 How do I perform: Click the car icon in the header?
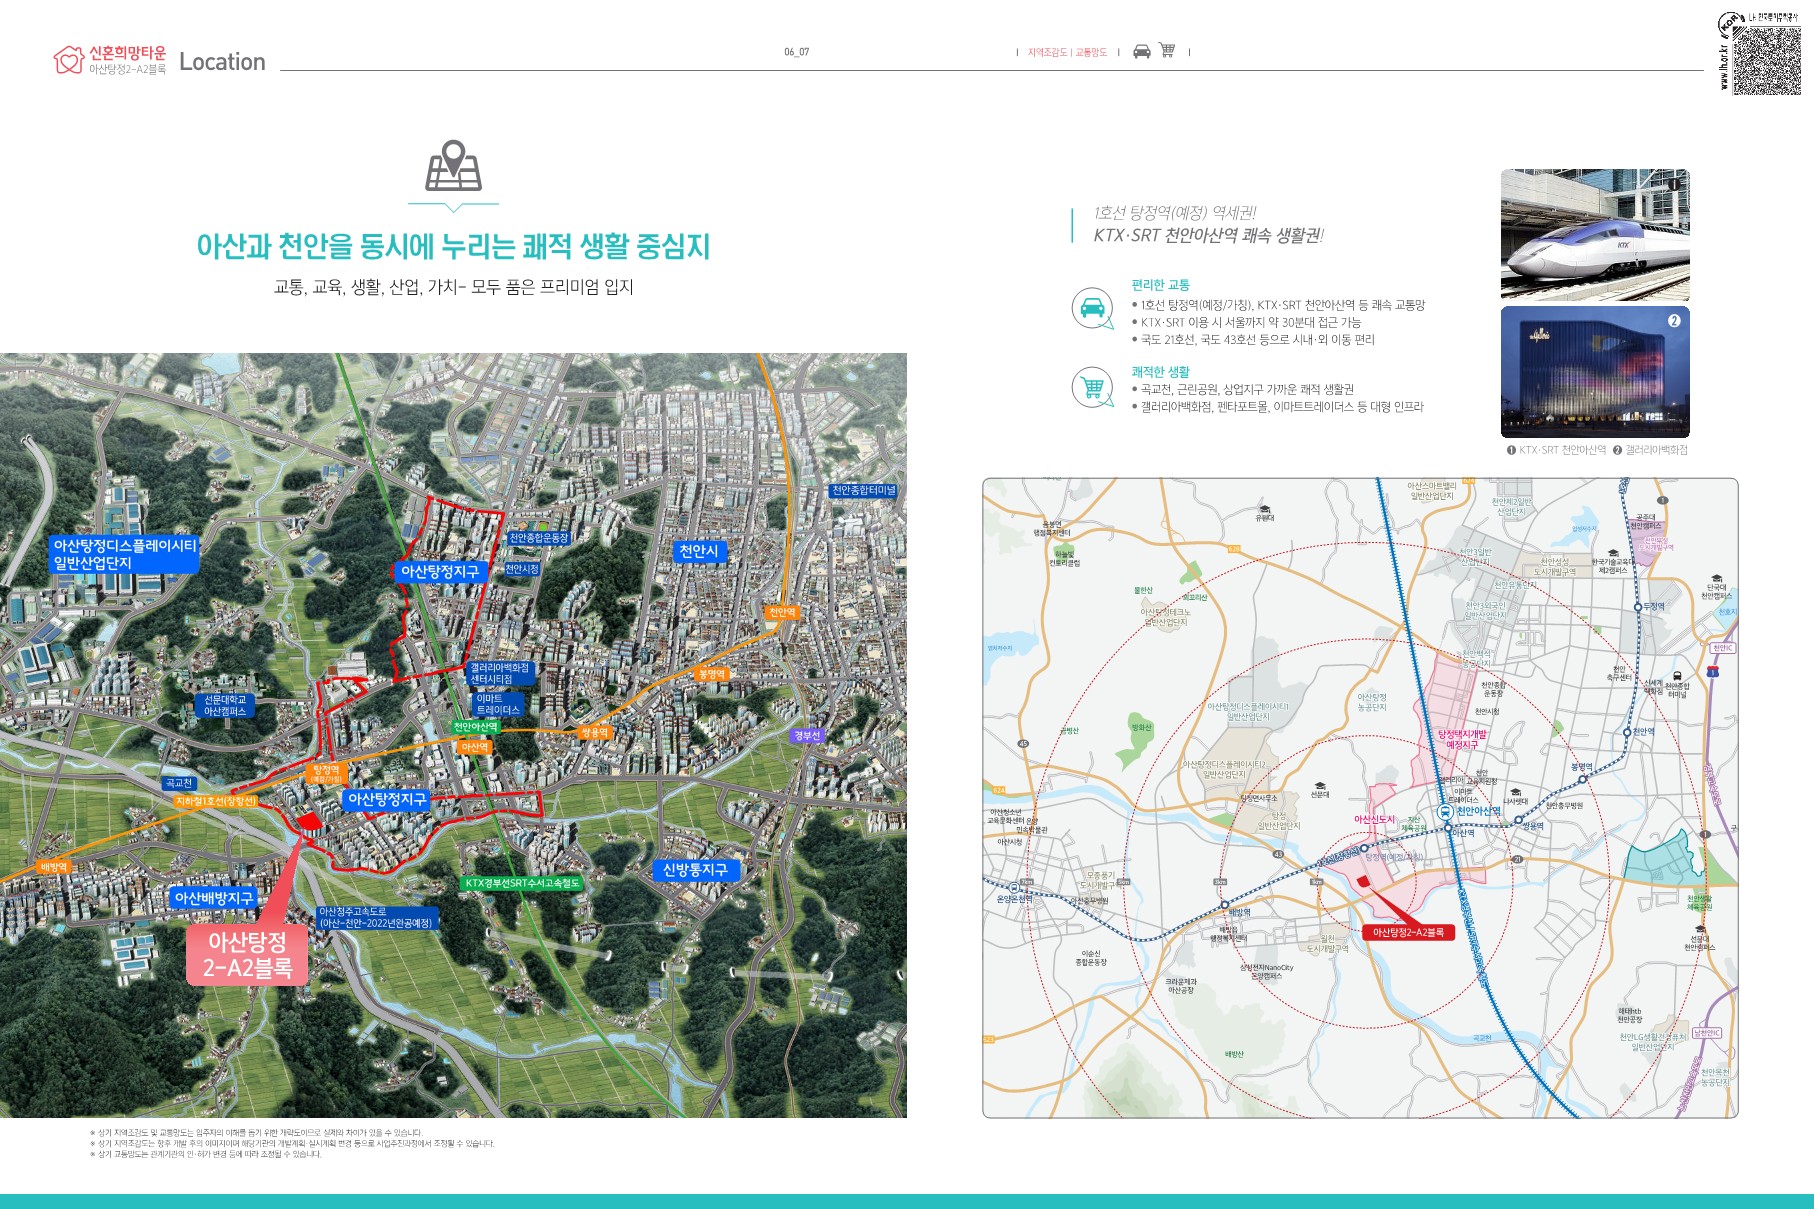pos(1142,51)
